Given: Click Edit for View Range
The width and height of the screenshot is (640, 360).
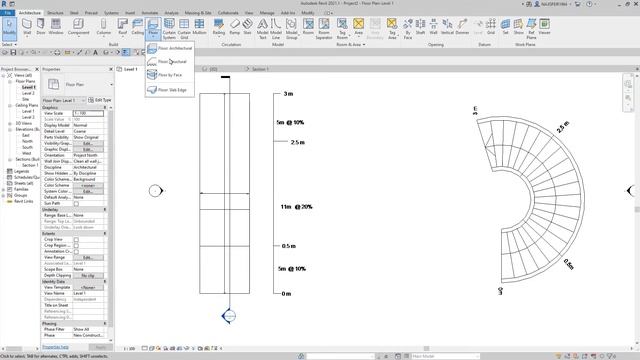Looking at the screenshot, I should click(88, 258).
